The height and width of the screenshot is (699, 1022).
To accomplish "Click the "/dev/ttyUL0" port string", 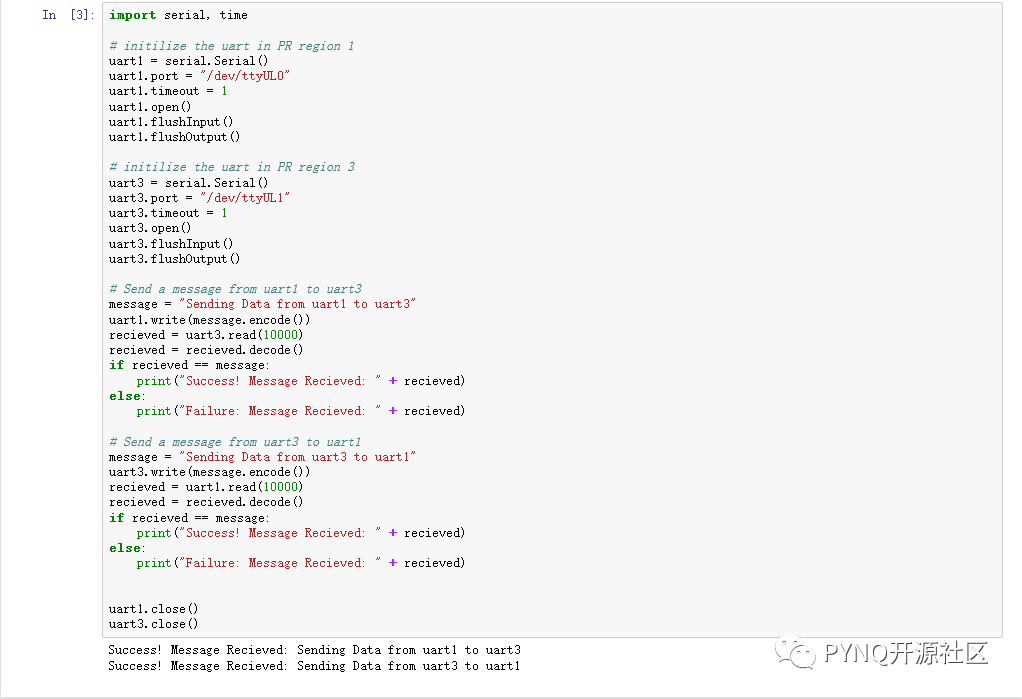I will coord(244,76).
